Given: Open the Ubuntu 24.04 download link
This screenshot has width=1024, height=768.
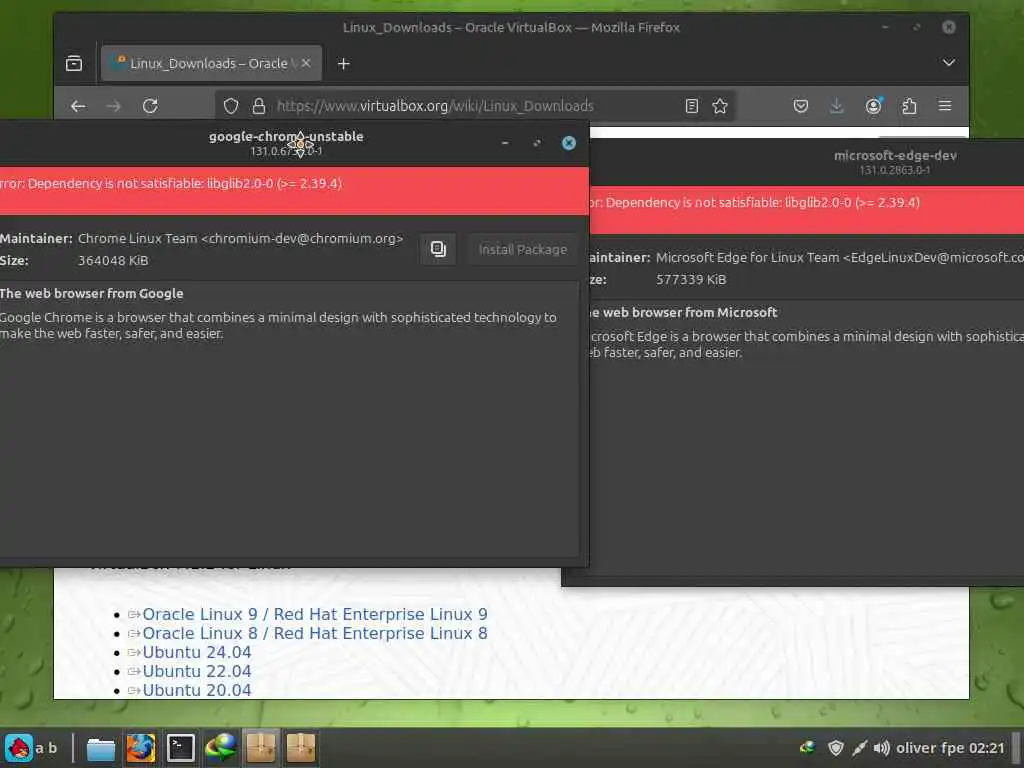Looking at the screenshot, I should click(197, 652).
